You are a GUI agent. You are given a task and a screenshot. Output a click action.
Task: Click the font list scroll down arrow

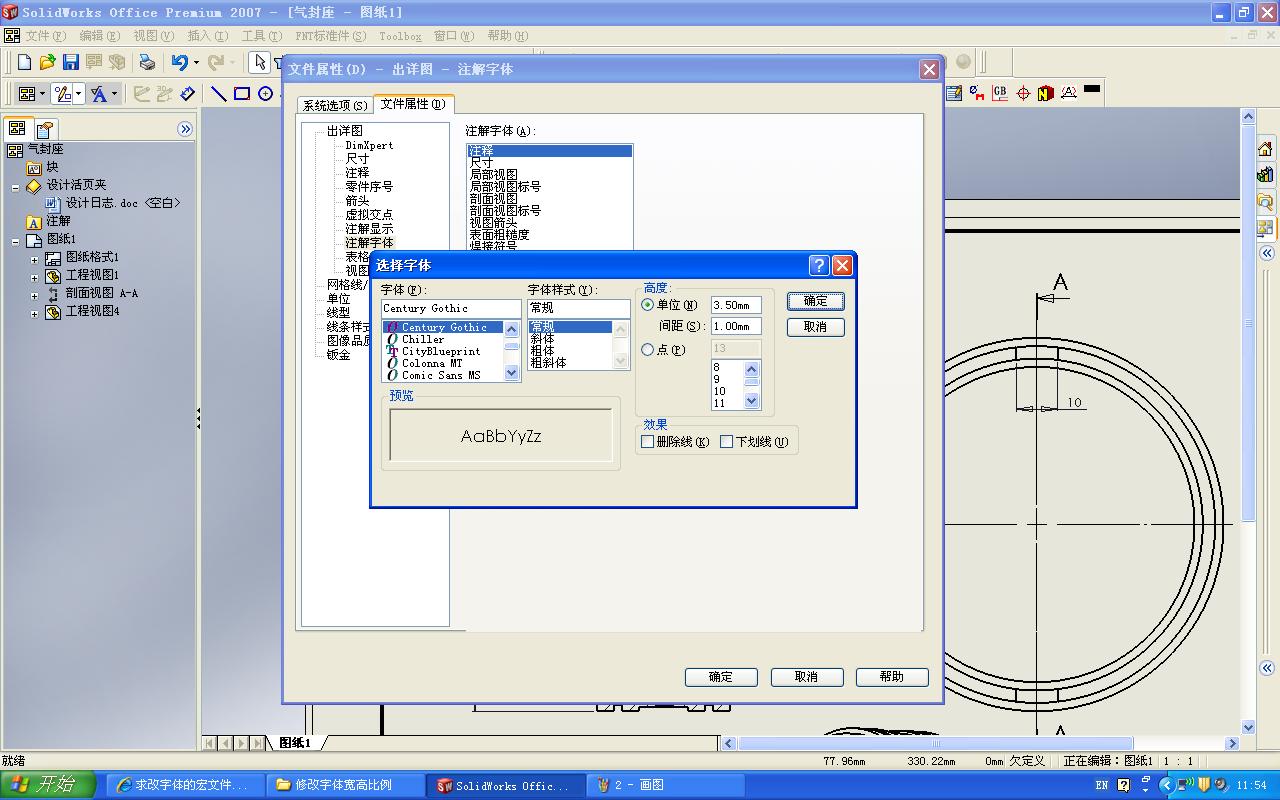pos(512,373)
